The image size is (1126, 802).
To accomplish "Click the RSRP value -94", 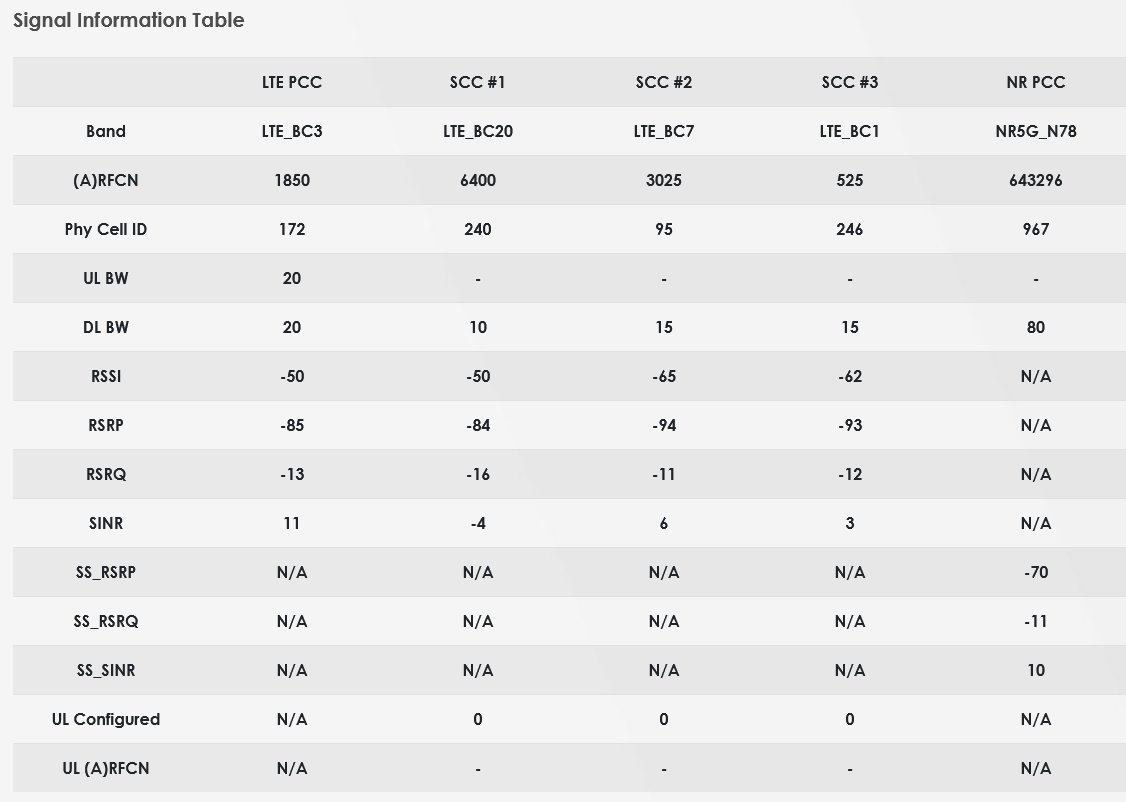I will [664, 425].
